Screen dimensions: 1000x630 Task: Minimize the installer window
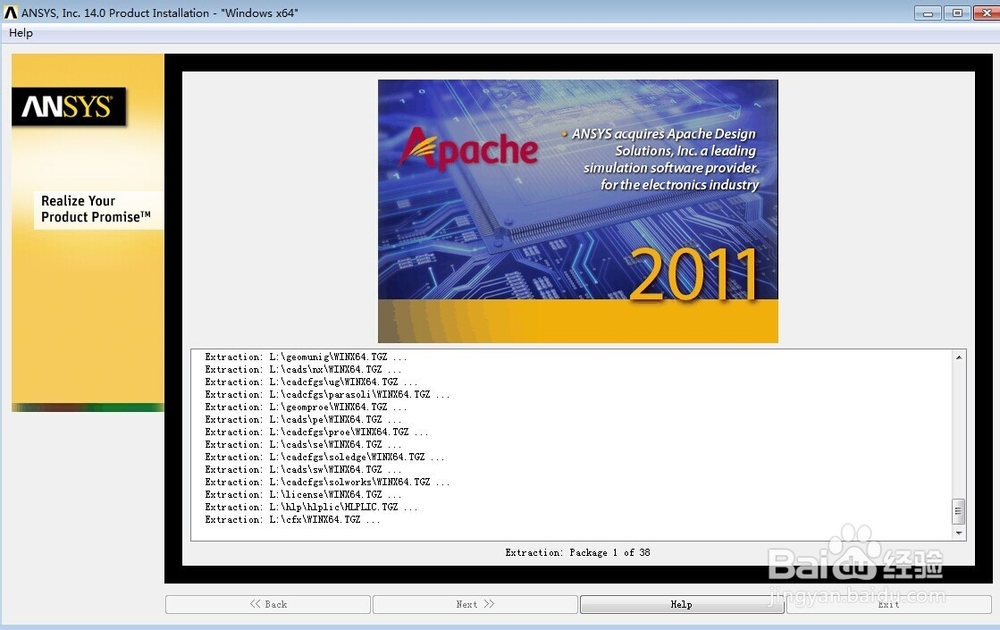click(927, 13)
